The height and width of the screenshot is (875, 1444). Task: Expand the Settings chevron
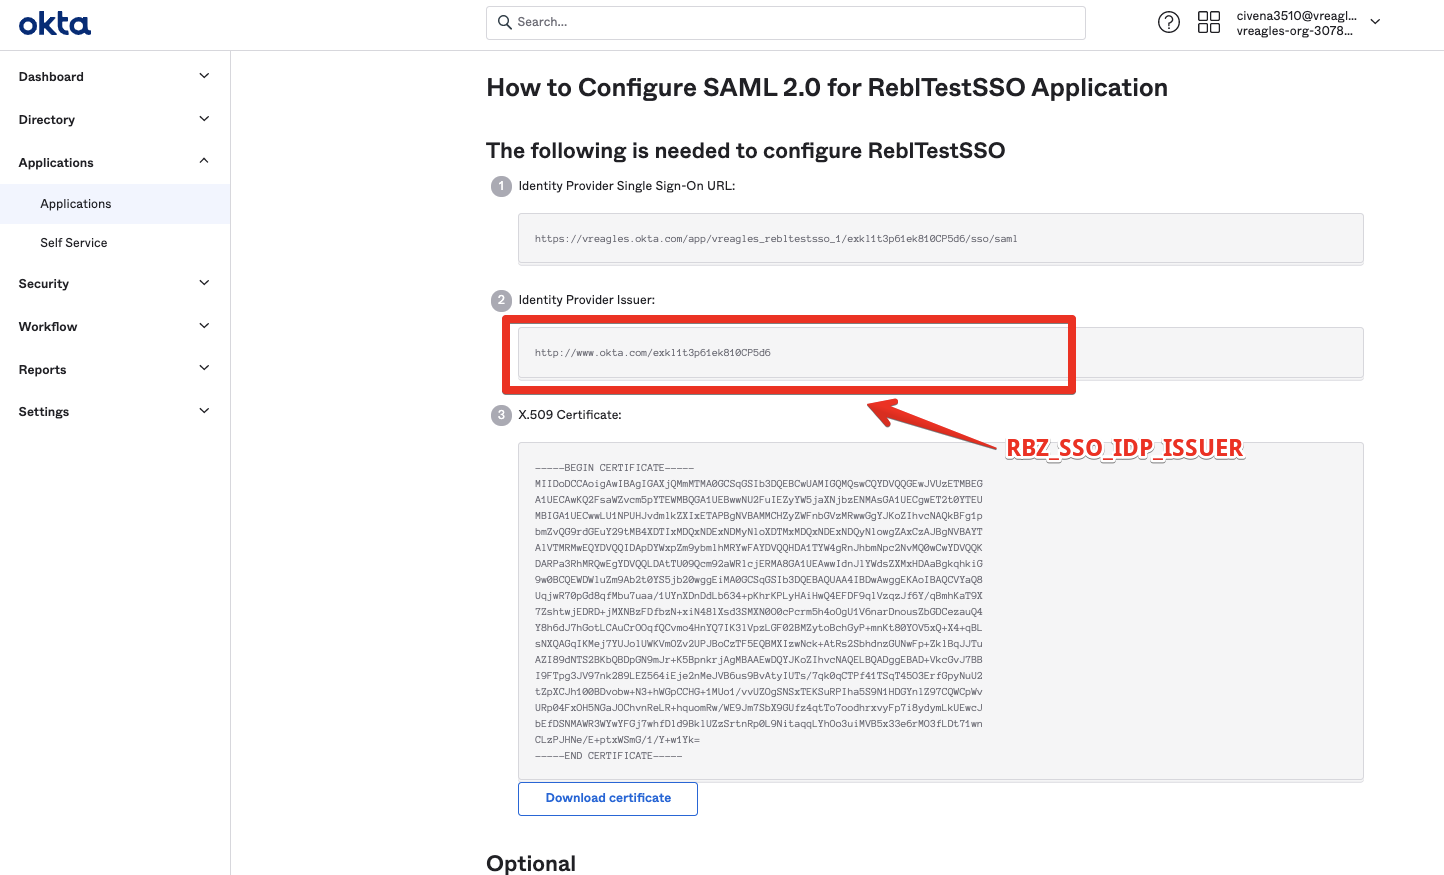coord(204,411)
